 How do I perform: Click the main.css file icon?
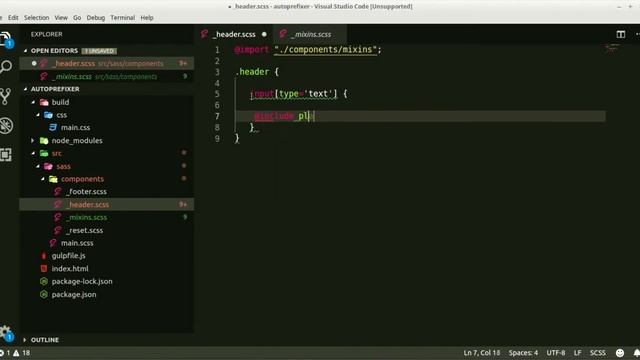(53, 127)
